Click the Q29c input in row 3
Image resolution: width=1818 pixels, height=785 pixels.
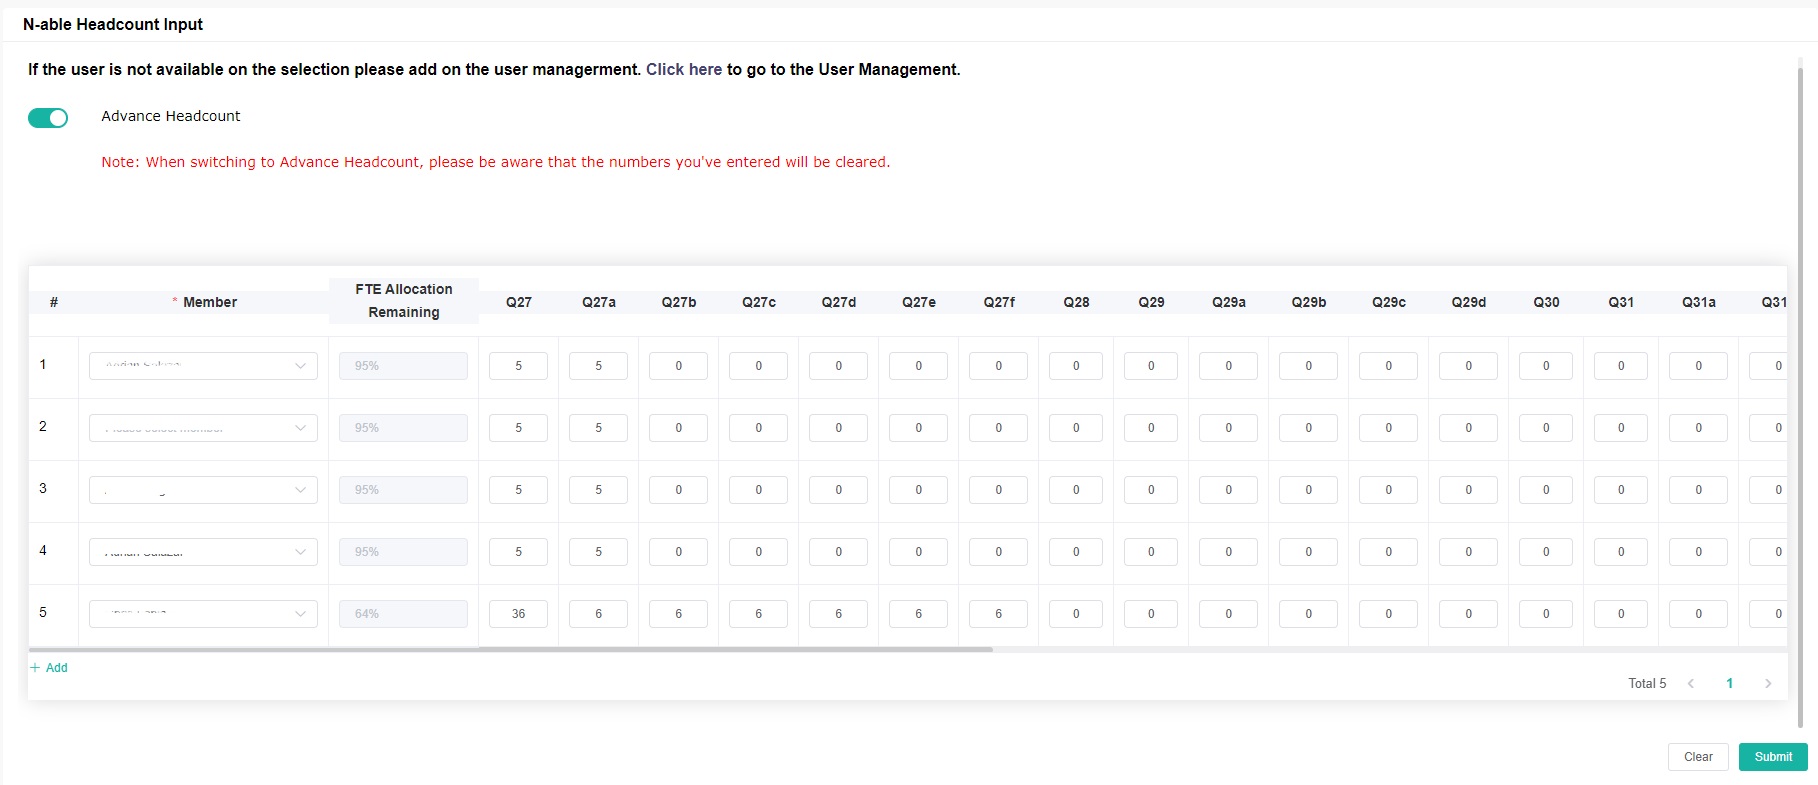click(x=1388, y=490)
